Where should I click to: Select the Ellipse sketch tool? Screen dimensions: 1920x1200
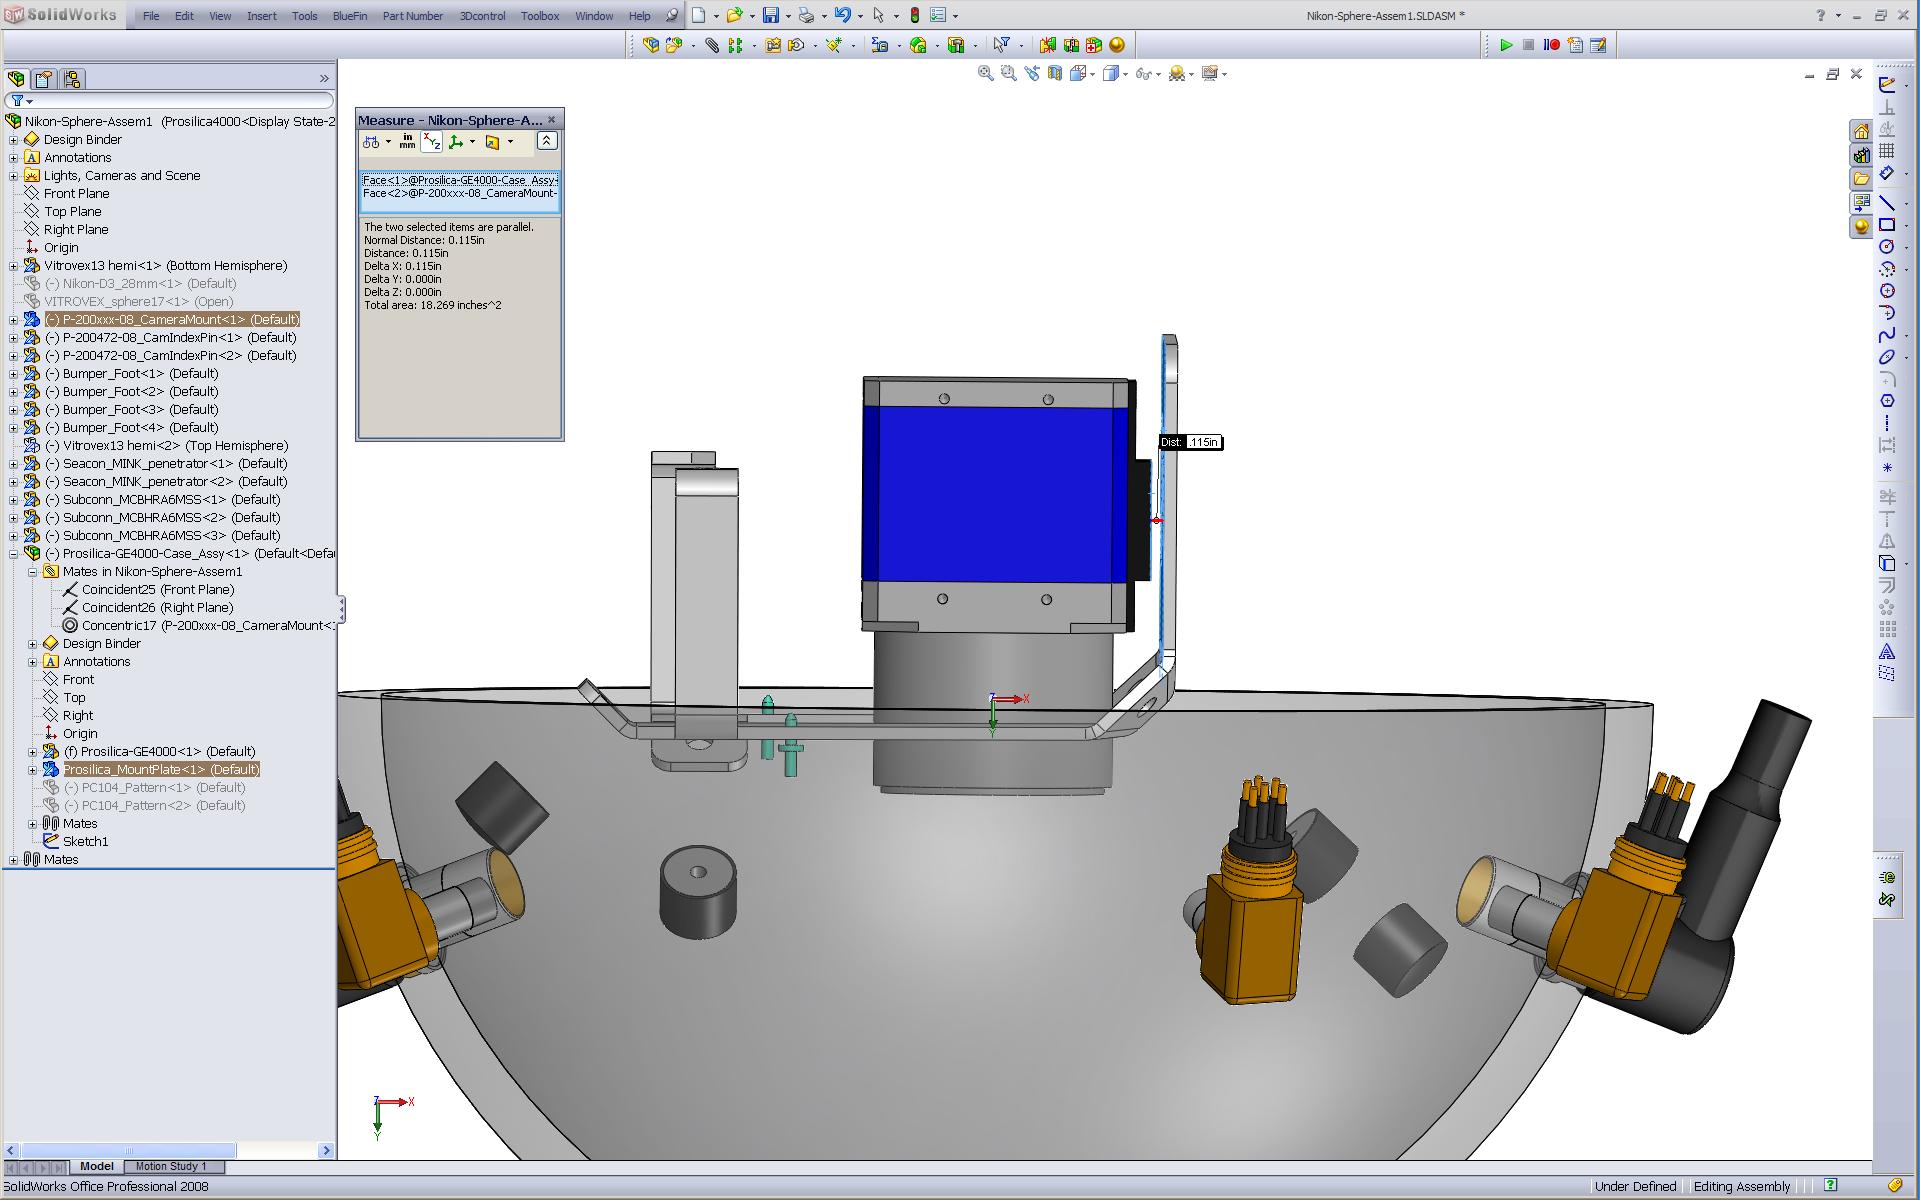[x=1887, y=357]
